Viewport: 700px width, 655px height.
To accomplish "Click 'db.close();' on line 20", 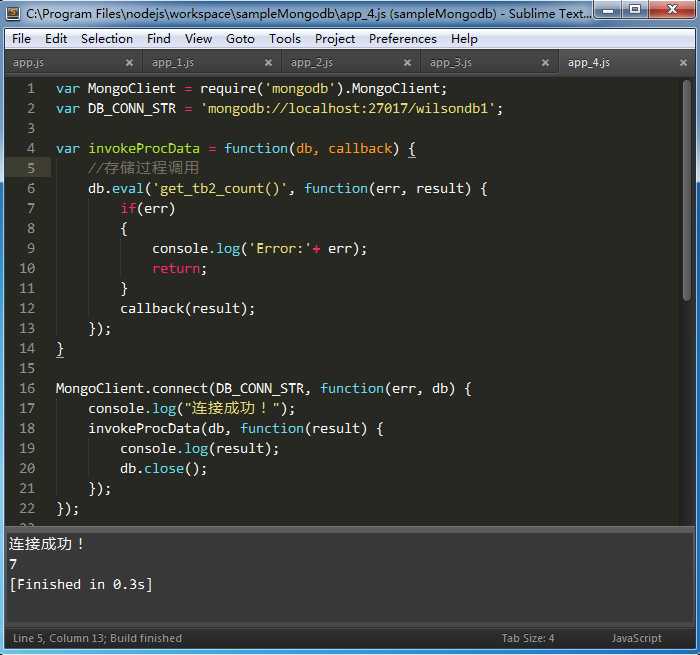I will coord(163,469).
